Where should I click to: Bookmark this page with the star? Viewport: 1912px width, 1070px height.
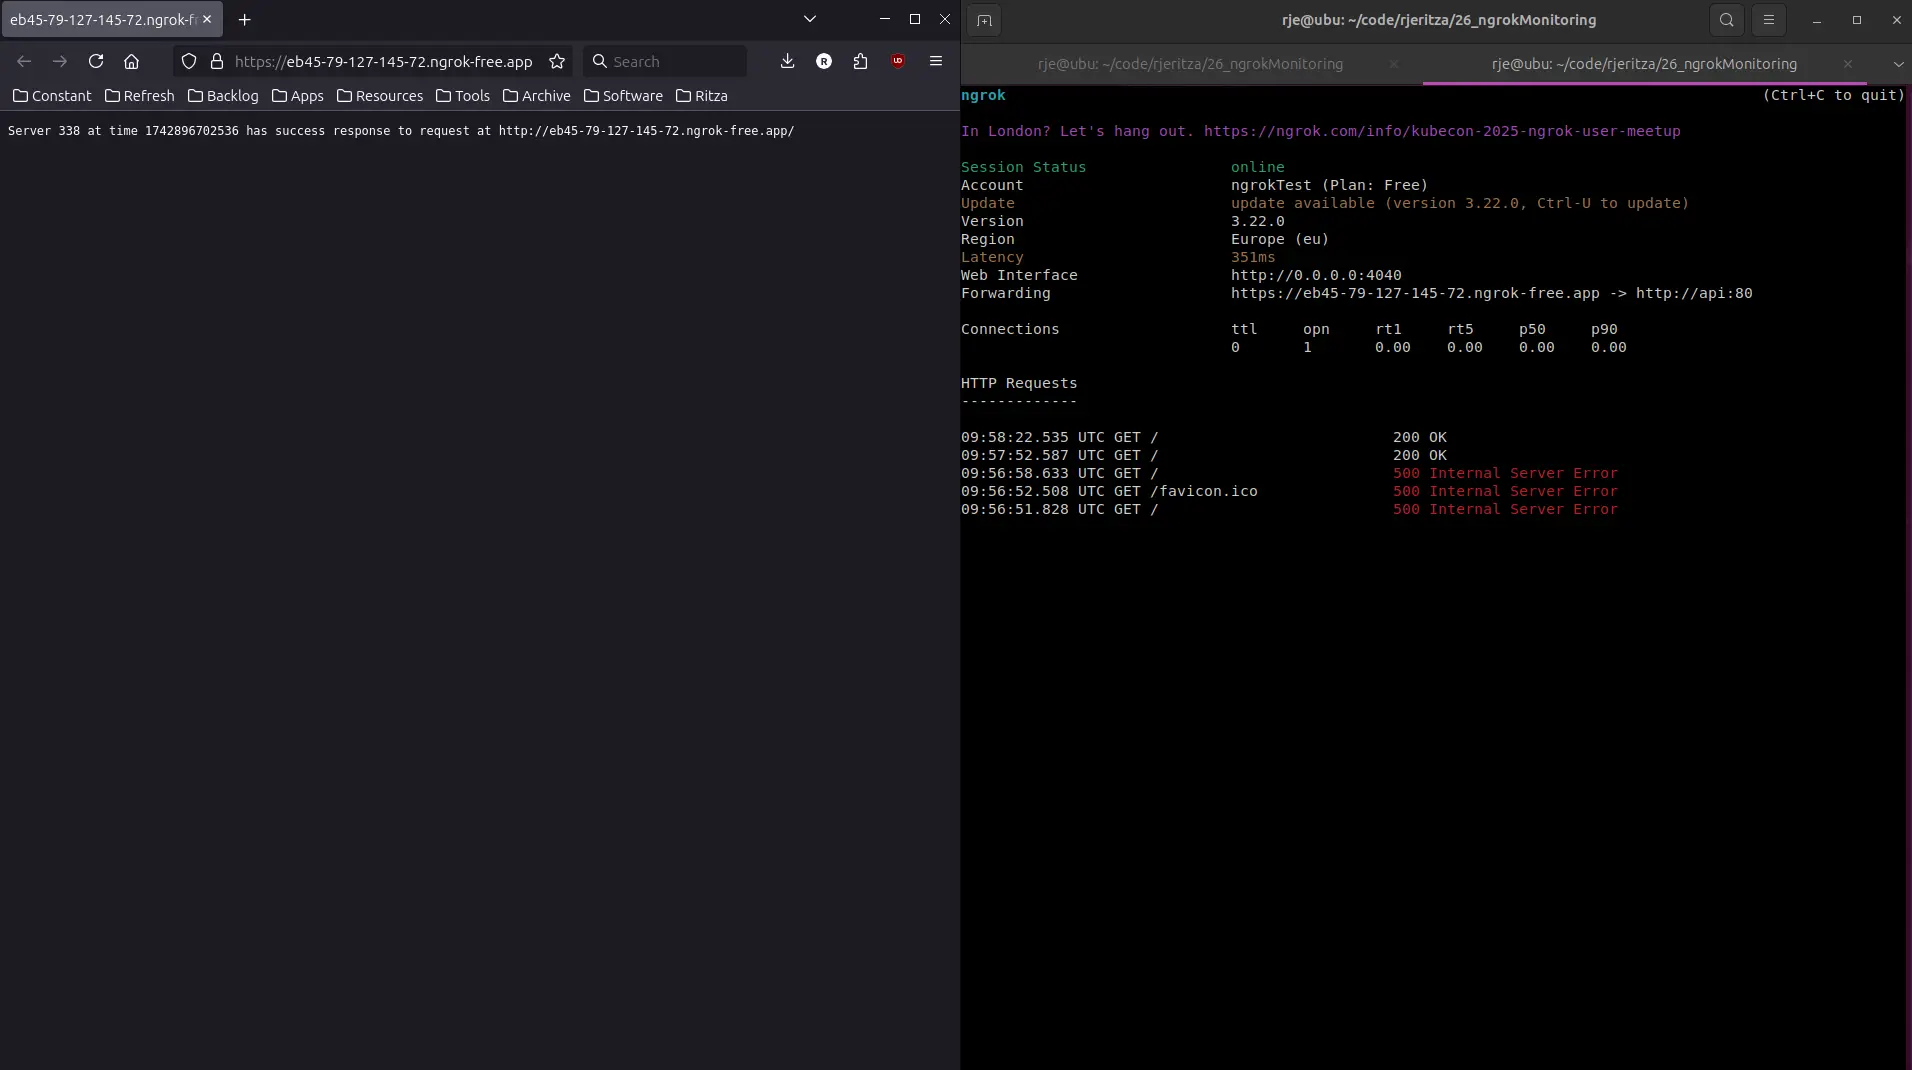[x=557, y=61]
